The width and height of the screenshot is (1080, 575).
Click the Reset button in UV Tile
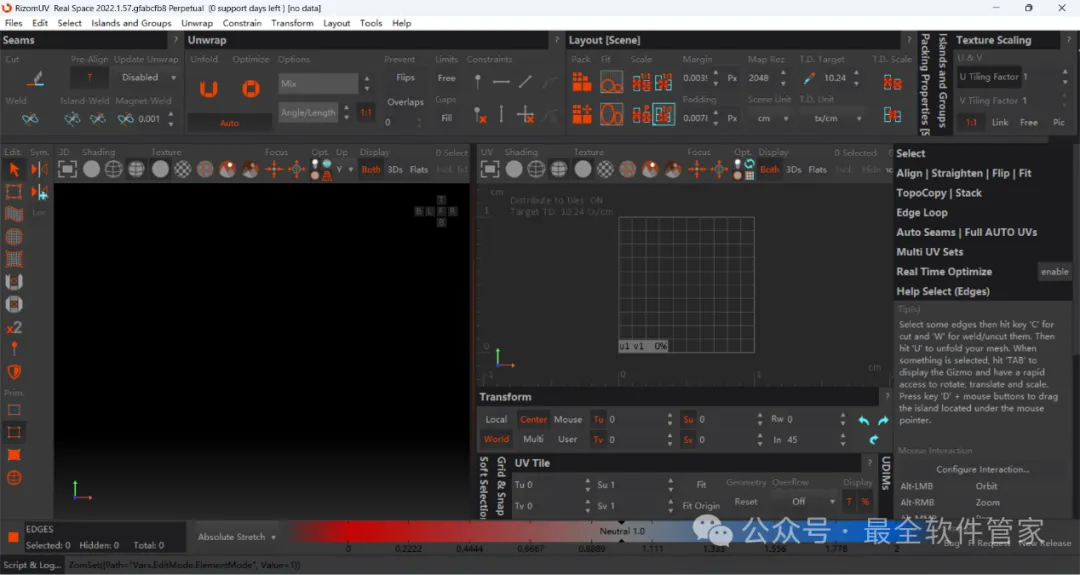(x=746, y=502)
